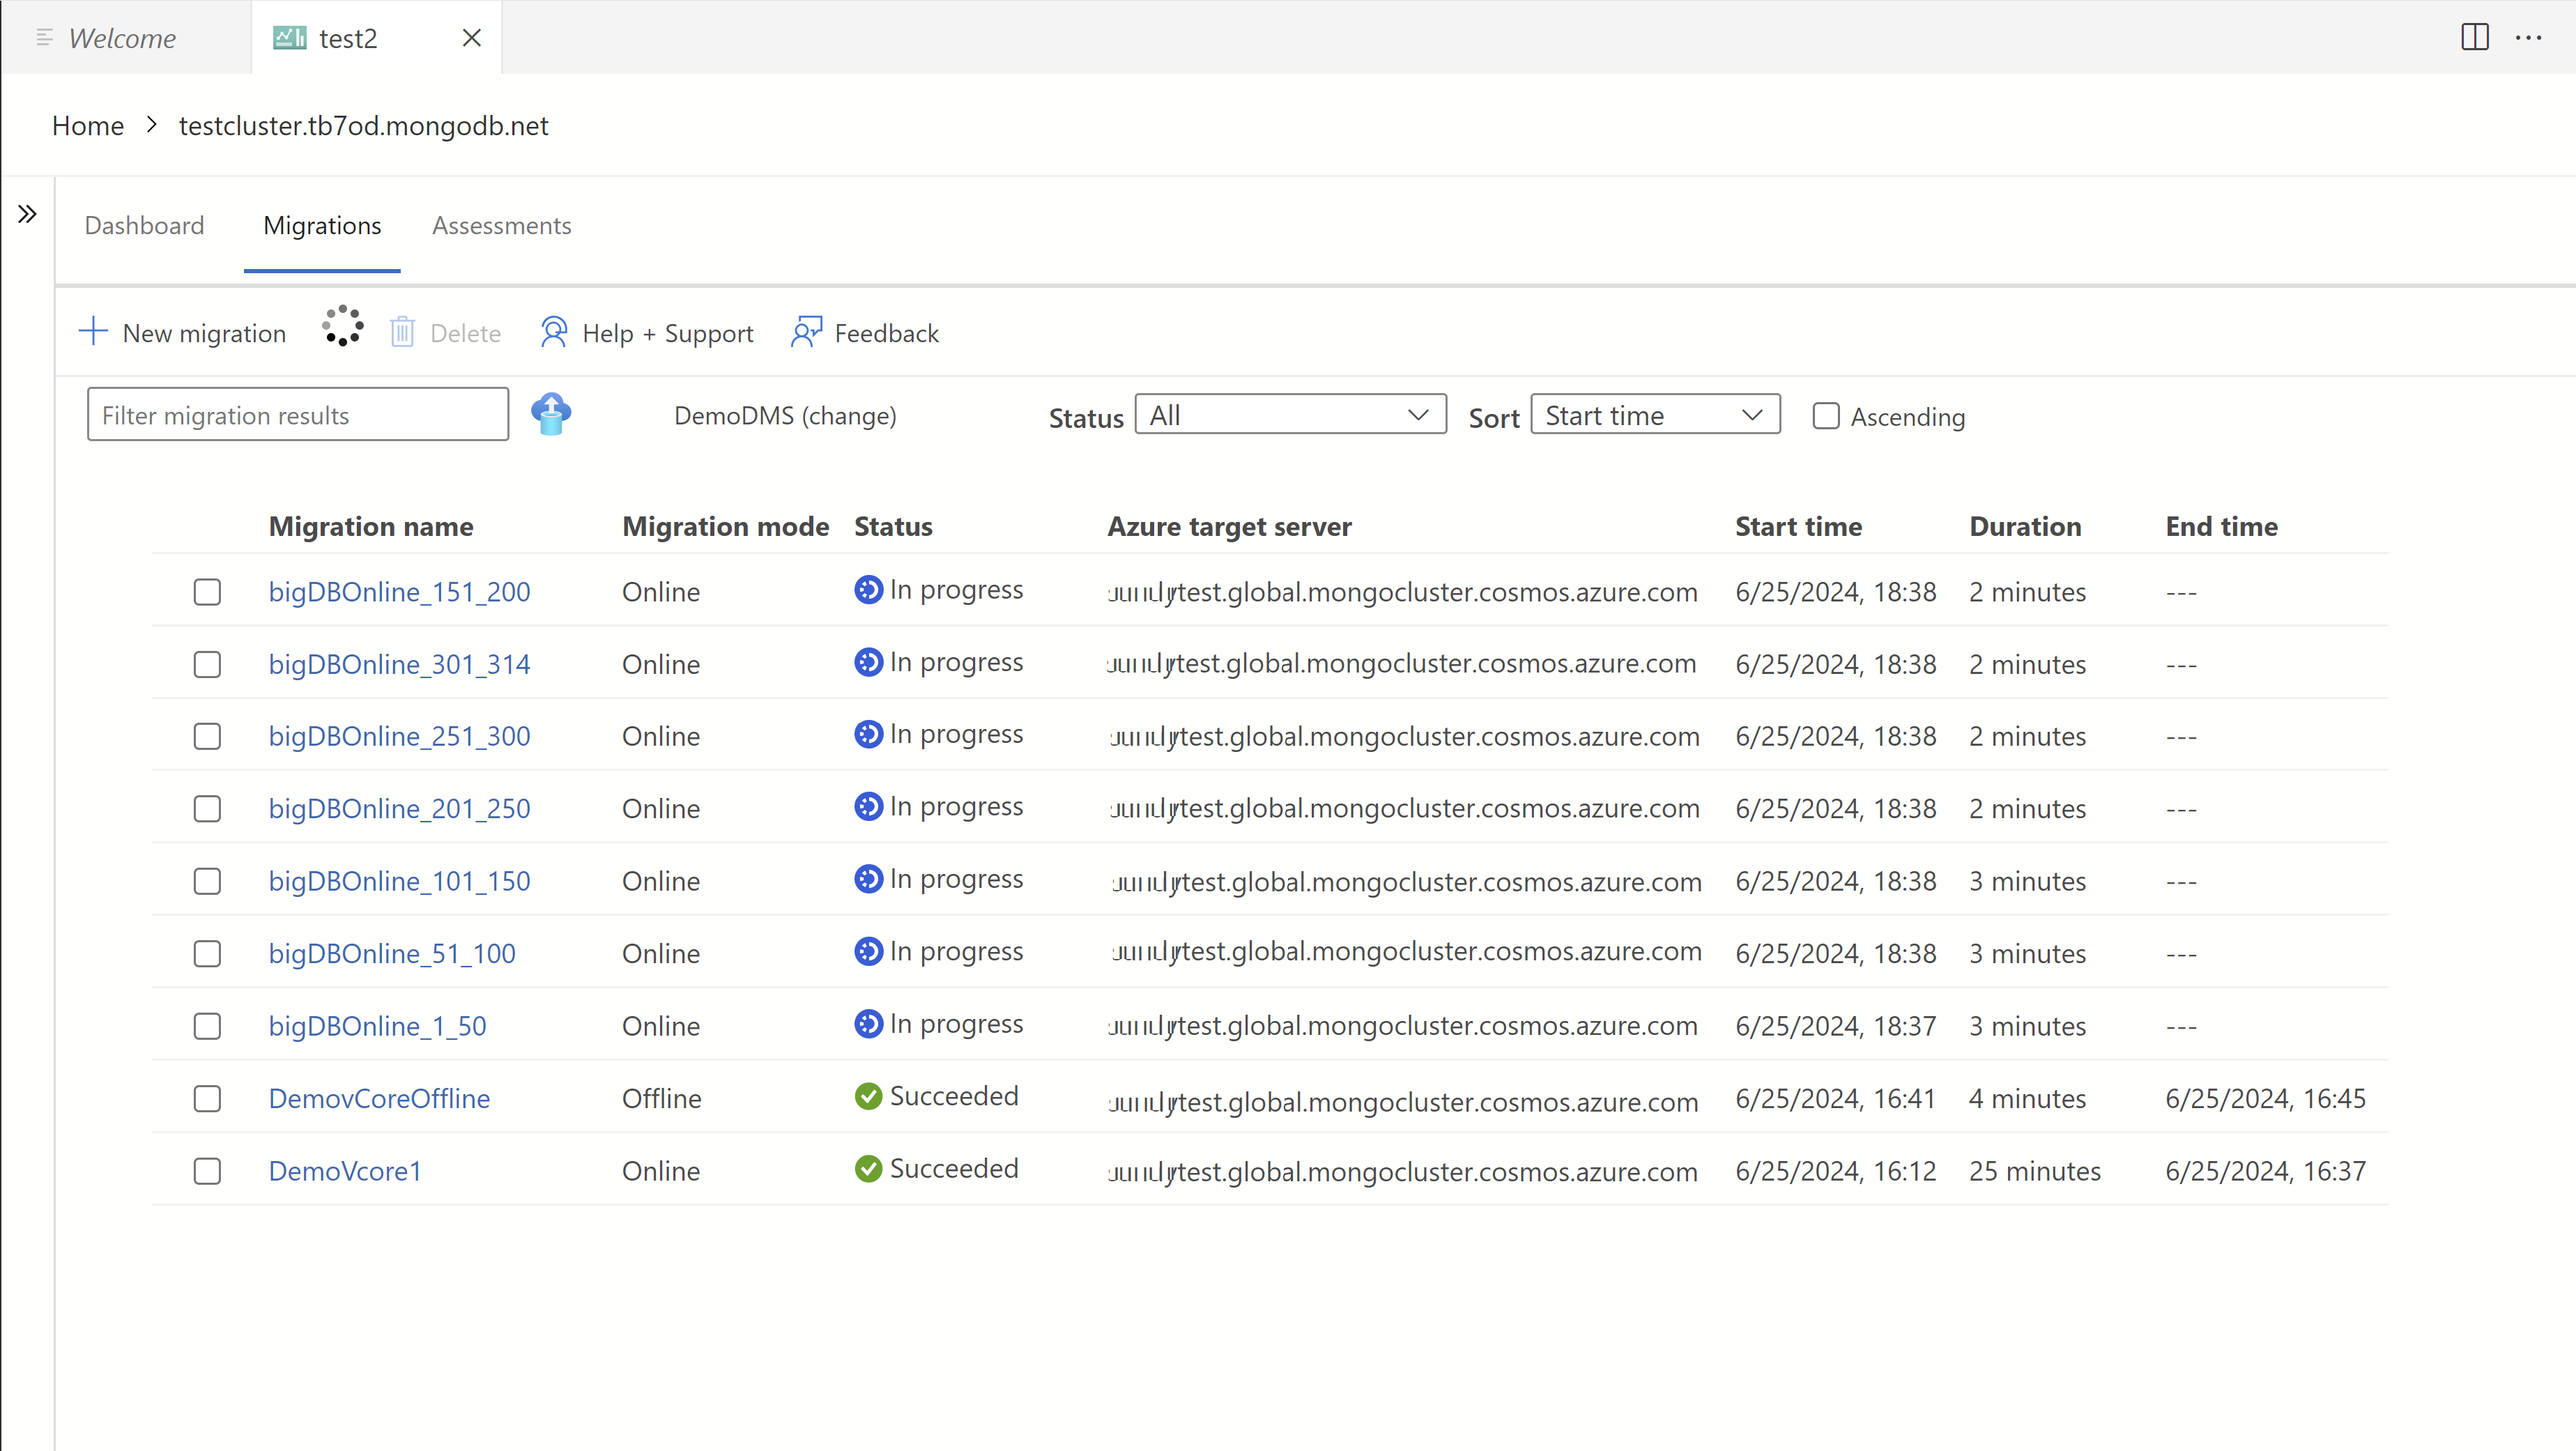Image resolution: width=2576 pixels, height=1451 pixels.
Task: Enable the Ascending sort checkbox
Action: coord(1825,416)
